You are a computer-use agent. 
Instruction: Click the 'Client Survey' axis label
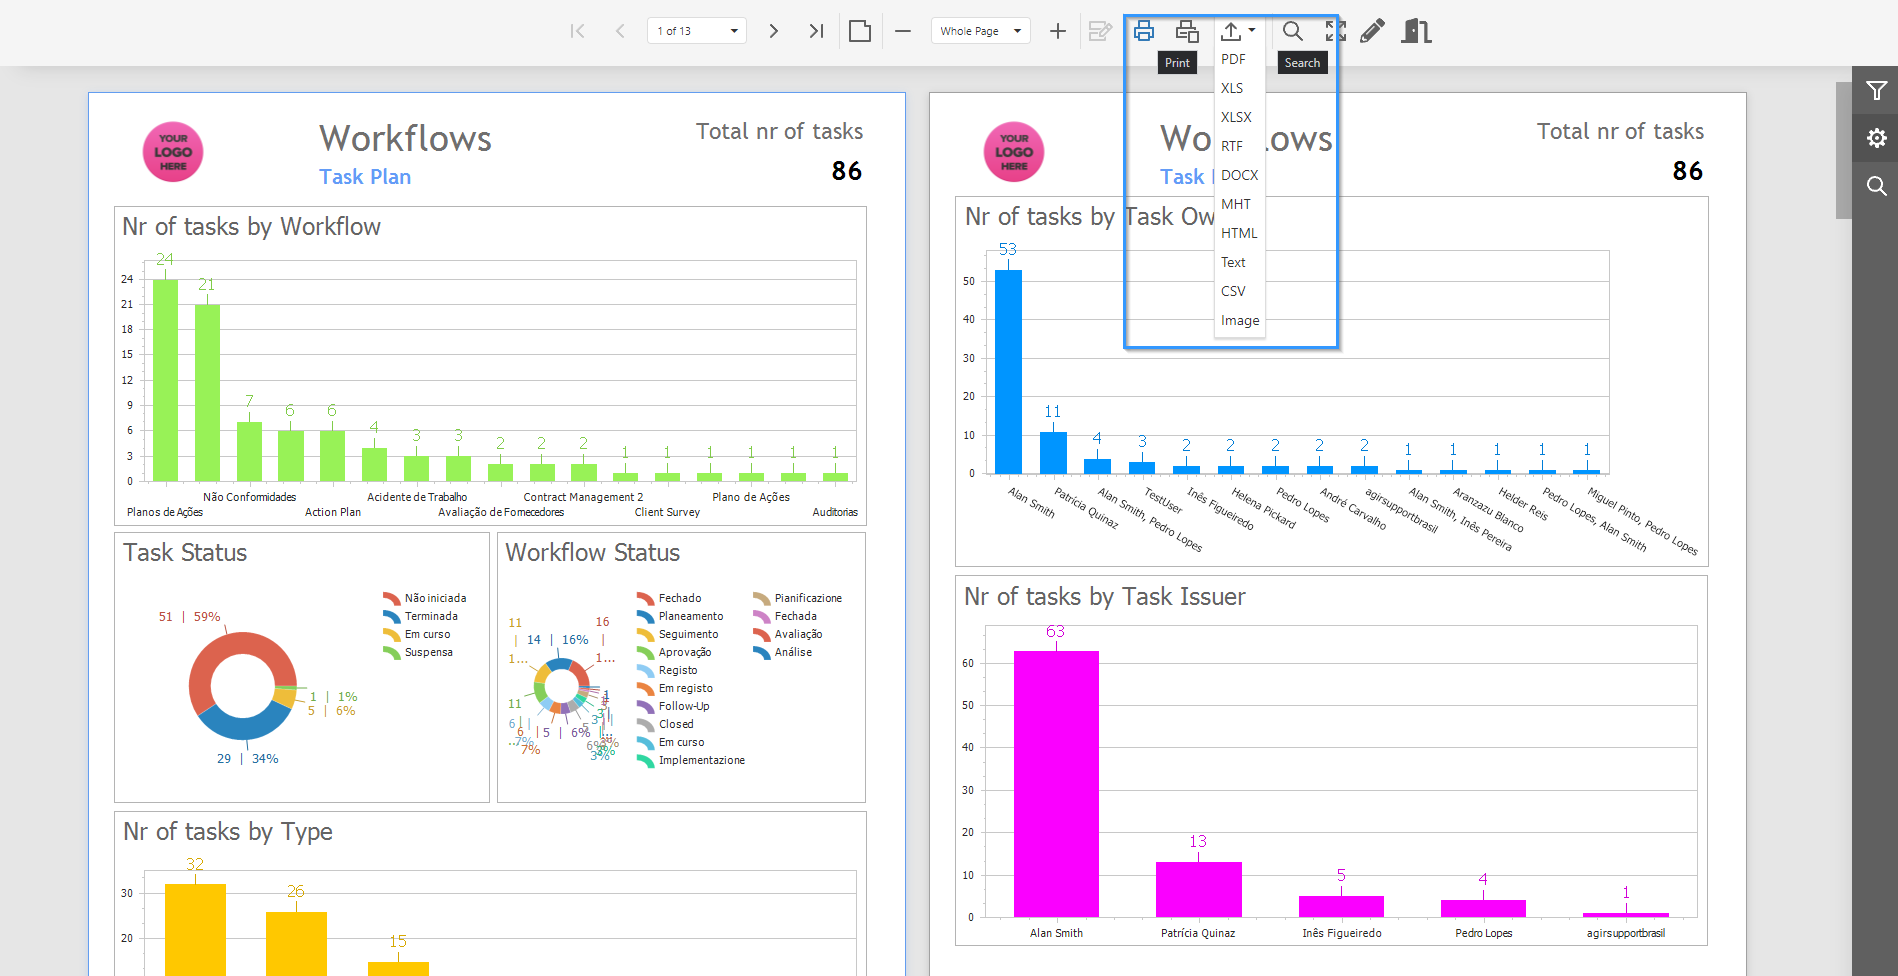click(x=667, y=512)
